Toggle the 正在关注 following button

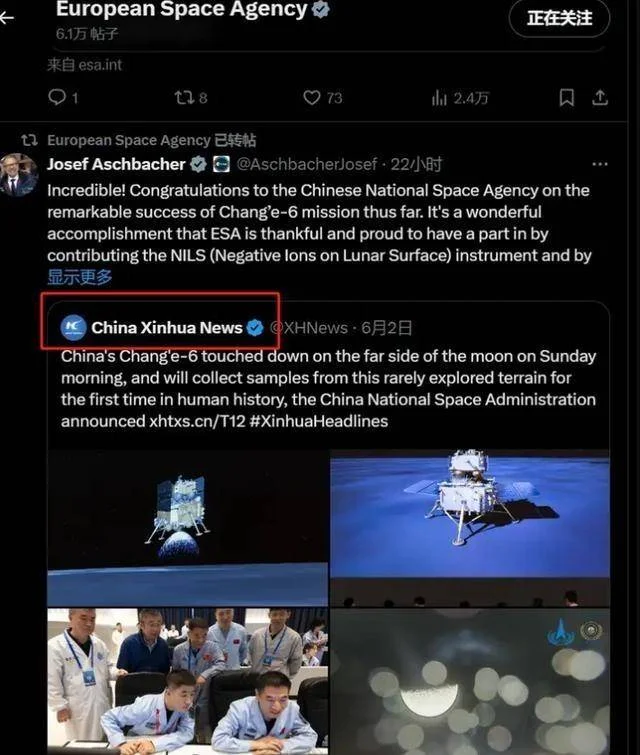(x=559, y=18)
